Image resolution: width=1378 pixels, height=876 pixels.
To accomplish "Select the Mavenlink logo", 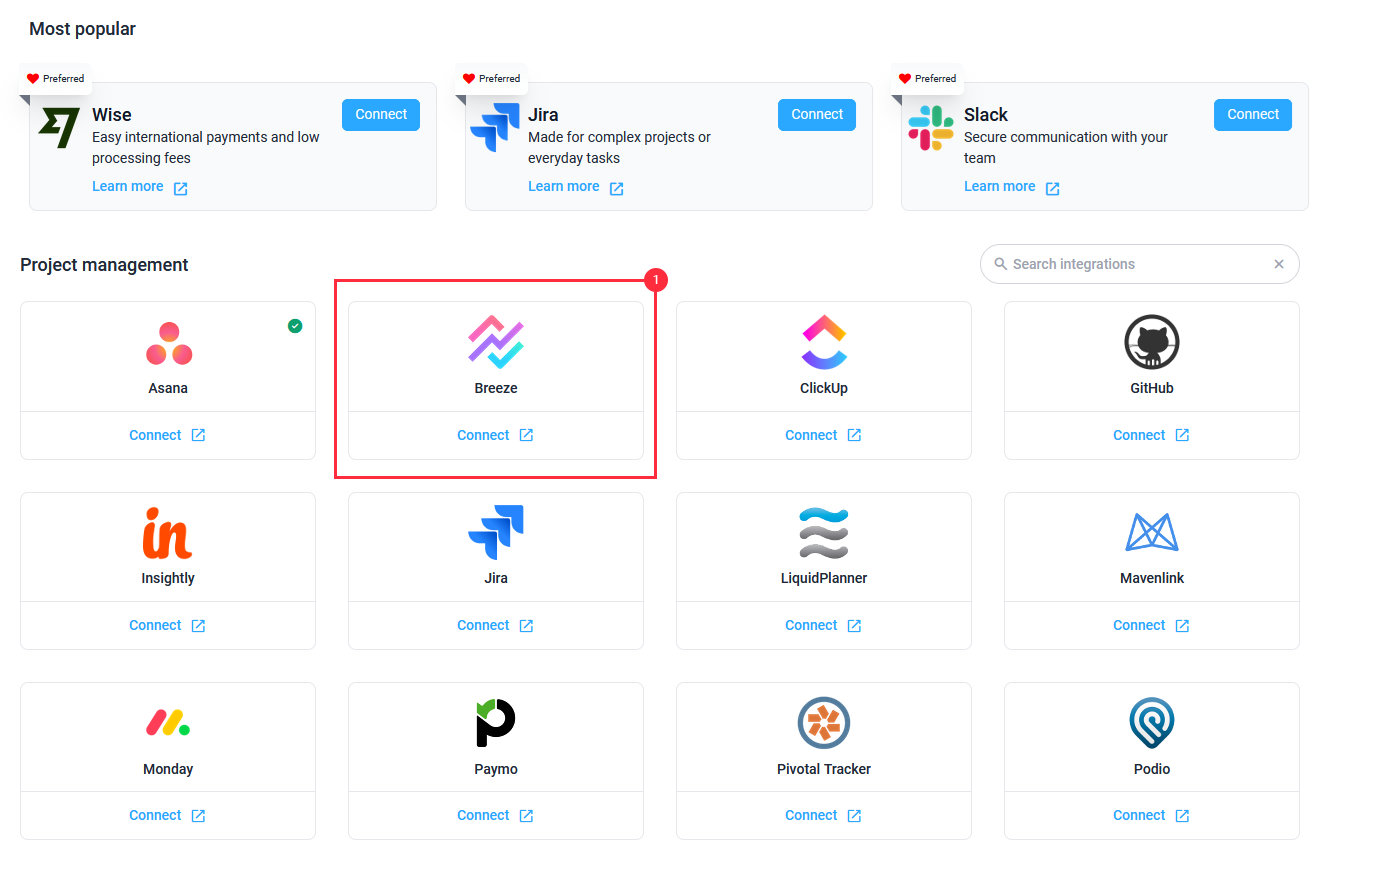I will tap(1152, 532).
